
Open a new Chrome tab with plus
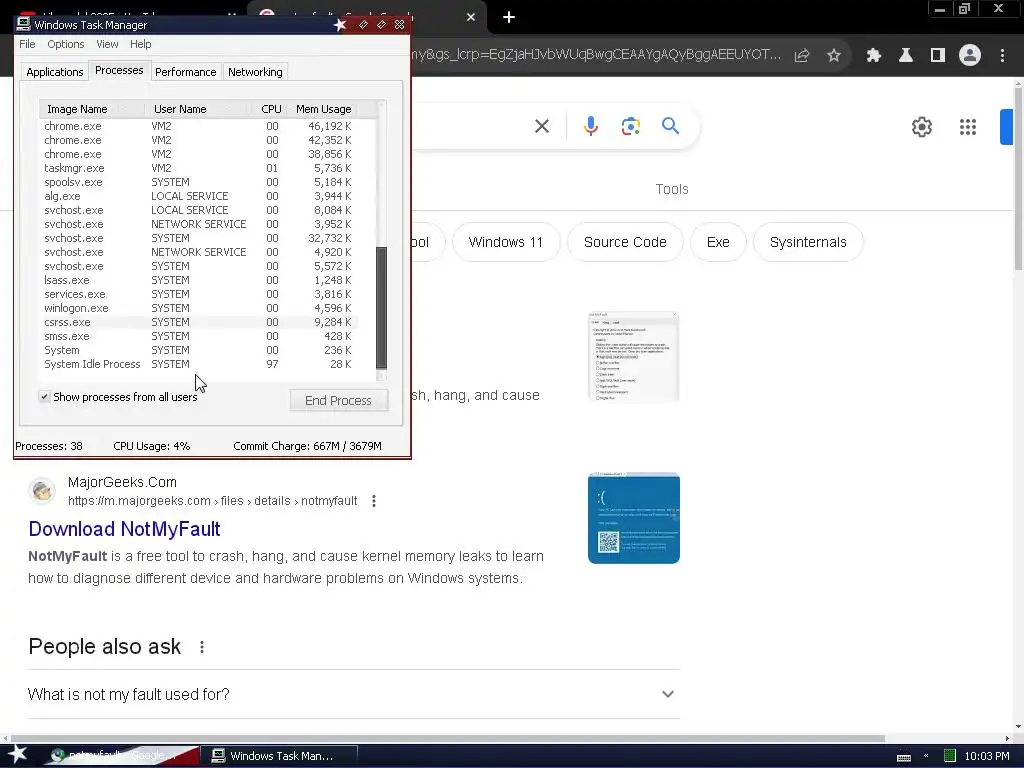point(509,18)
